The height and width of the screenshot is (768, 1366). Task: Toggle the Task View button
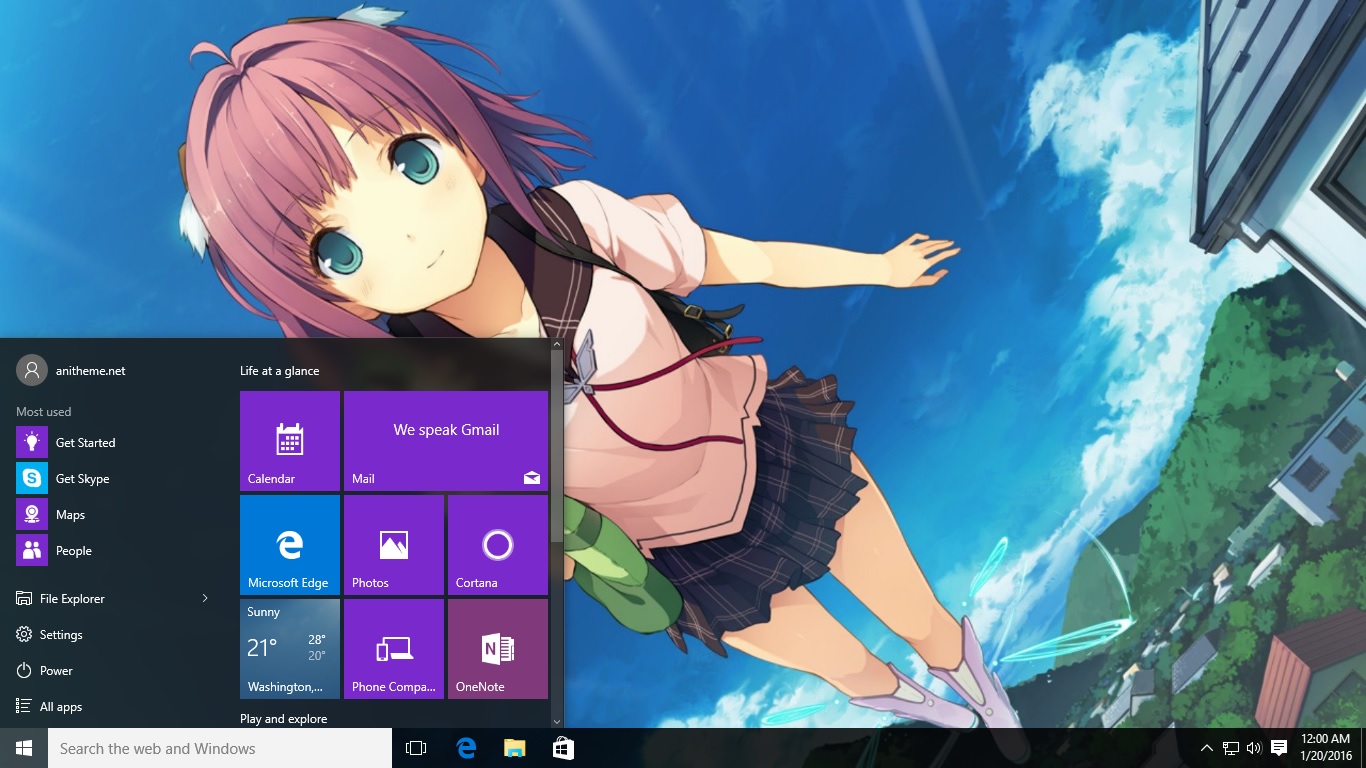tap(416, 748)
